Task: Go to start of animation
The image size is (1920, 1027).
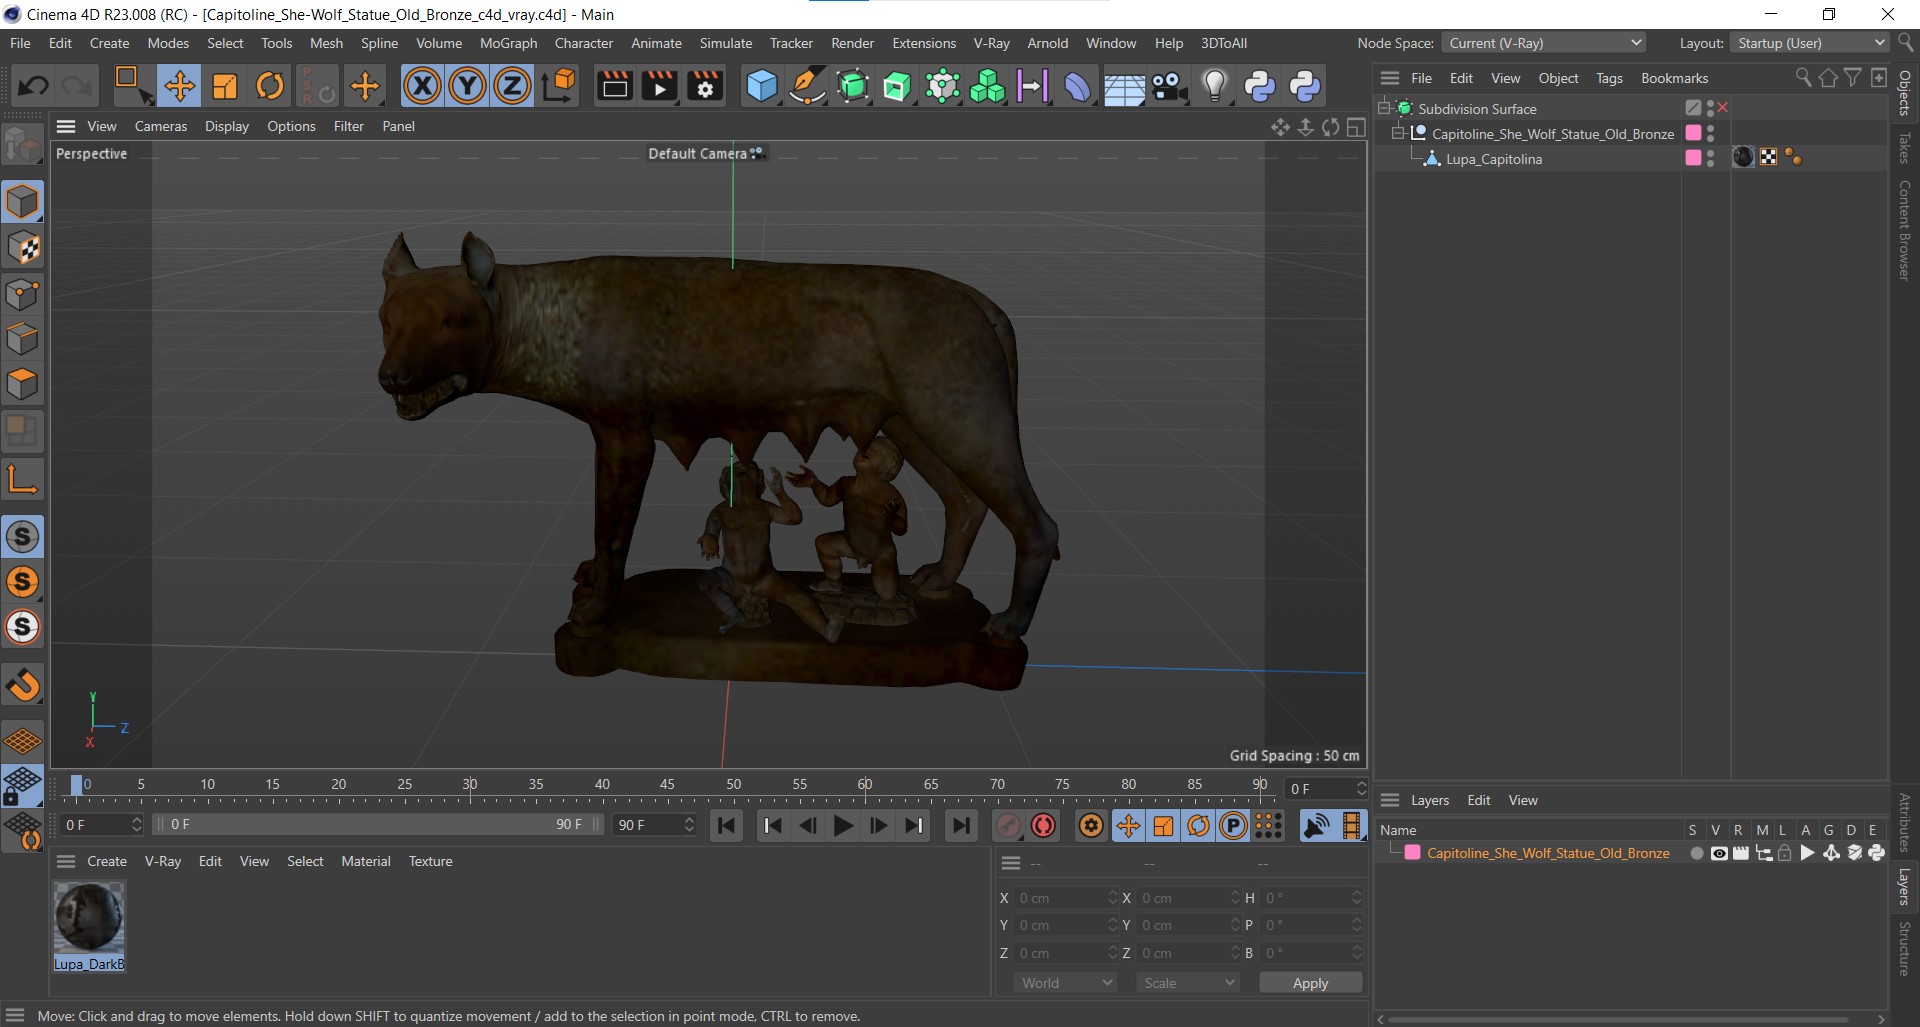Action: (726, 826)
